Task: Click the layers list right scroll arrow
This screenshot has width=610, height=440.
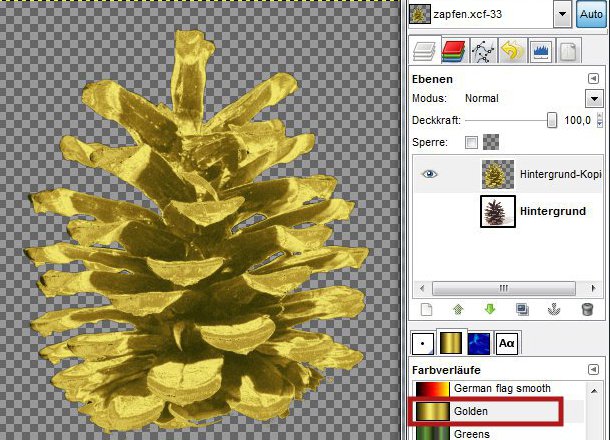Action: [x=593, y=288]
